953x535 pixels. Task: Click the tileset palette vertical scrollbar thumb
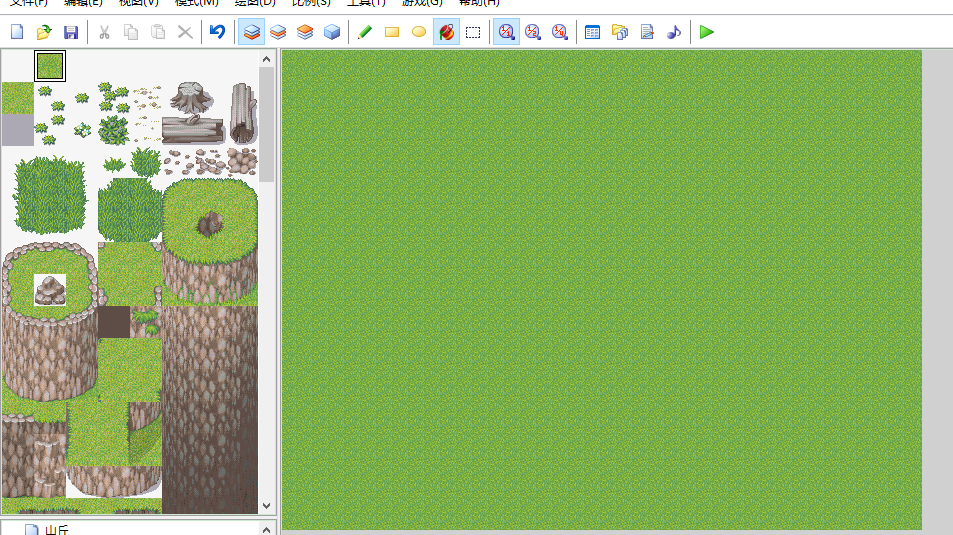266,125
